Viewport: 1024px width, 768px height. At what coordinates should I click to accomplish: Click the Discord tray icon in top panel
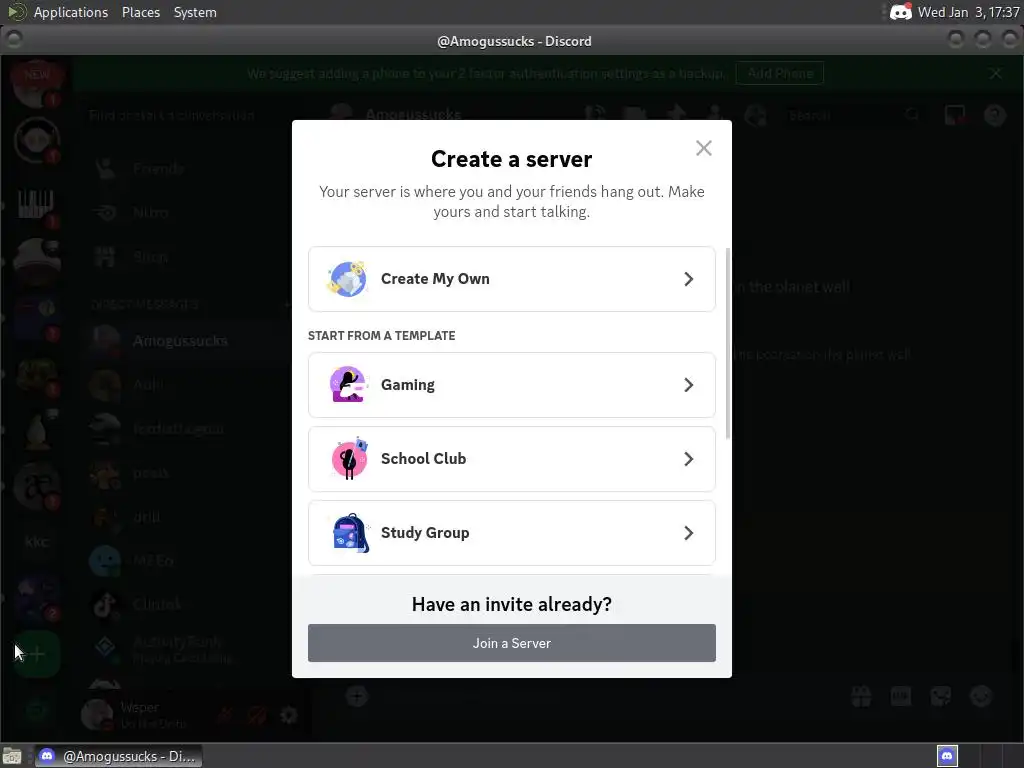click(x=901, y=12)
